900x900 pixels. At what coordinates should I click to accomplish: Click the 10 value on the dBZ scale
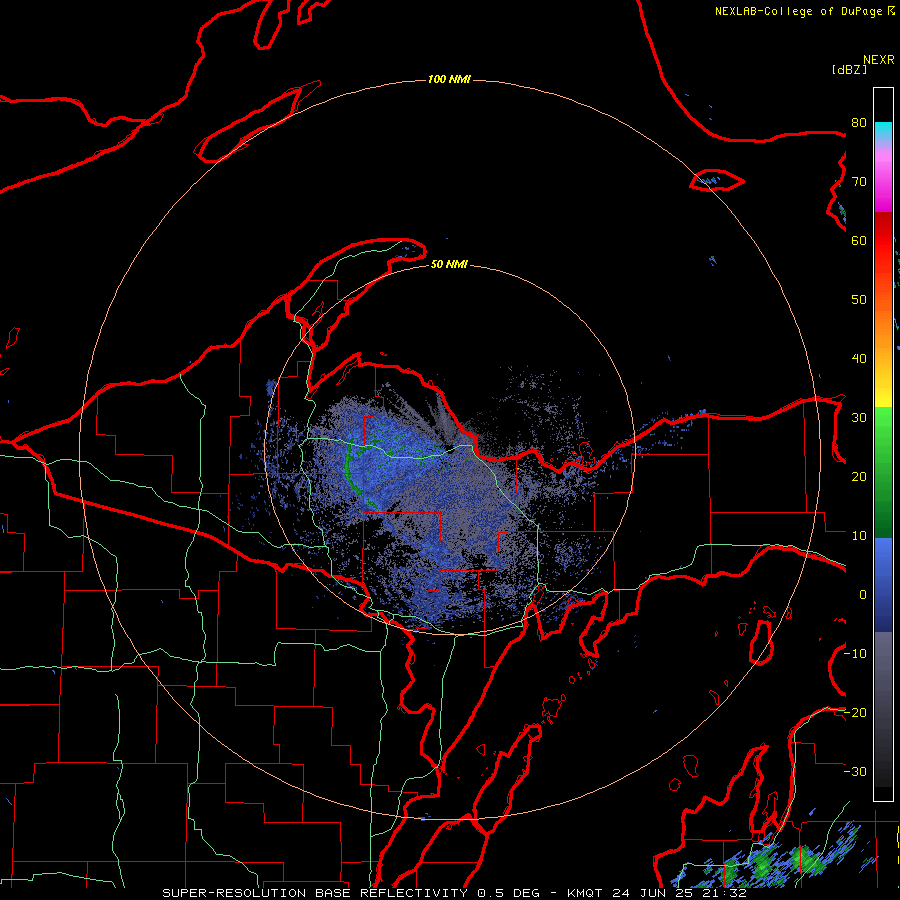point(859,536)
